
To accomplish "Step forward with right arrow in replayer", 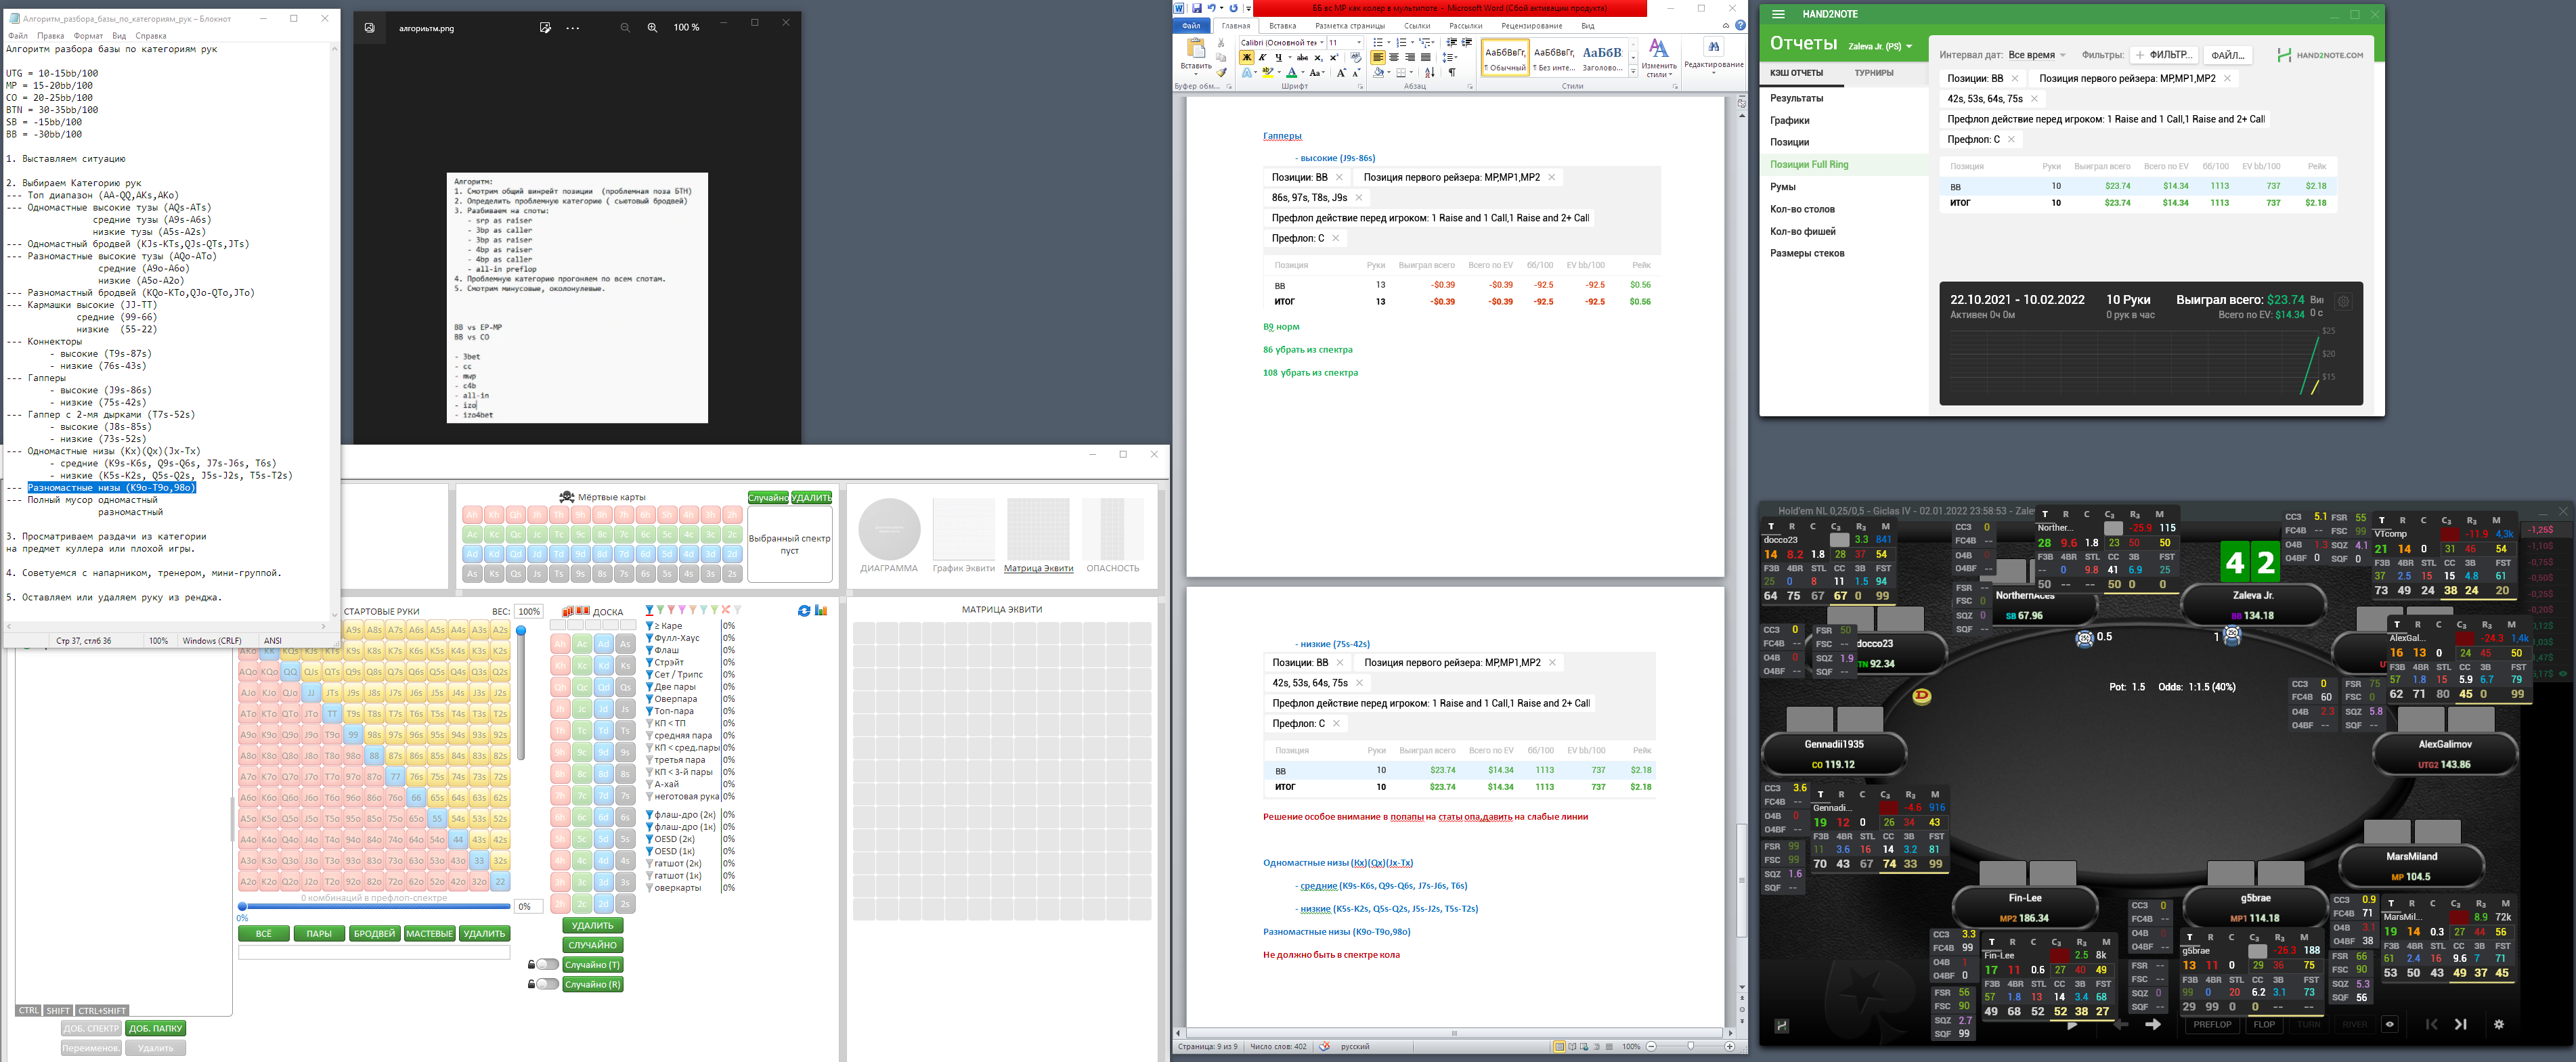I will [2154, 1025].
